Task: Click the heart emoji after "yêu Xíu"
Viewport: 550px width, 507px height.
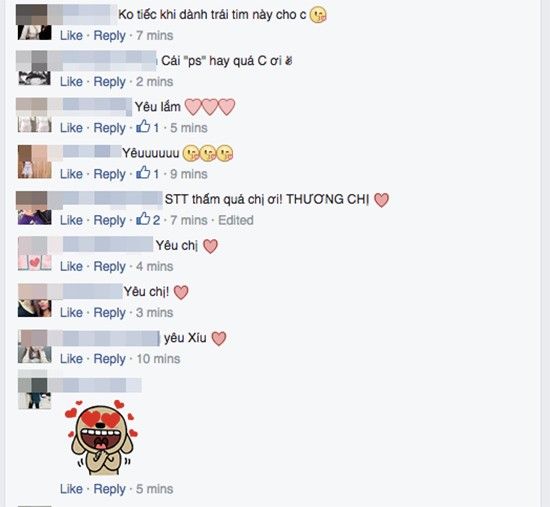Action: (x=219, y=339)
